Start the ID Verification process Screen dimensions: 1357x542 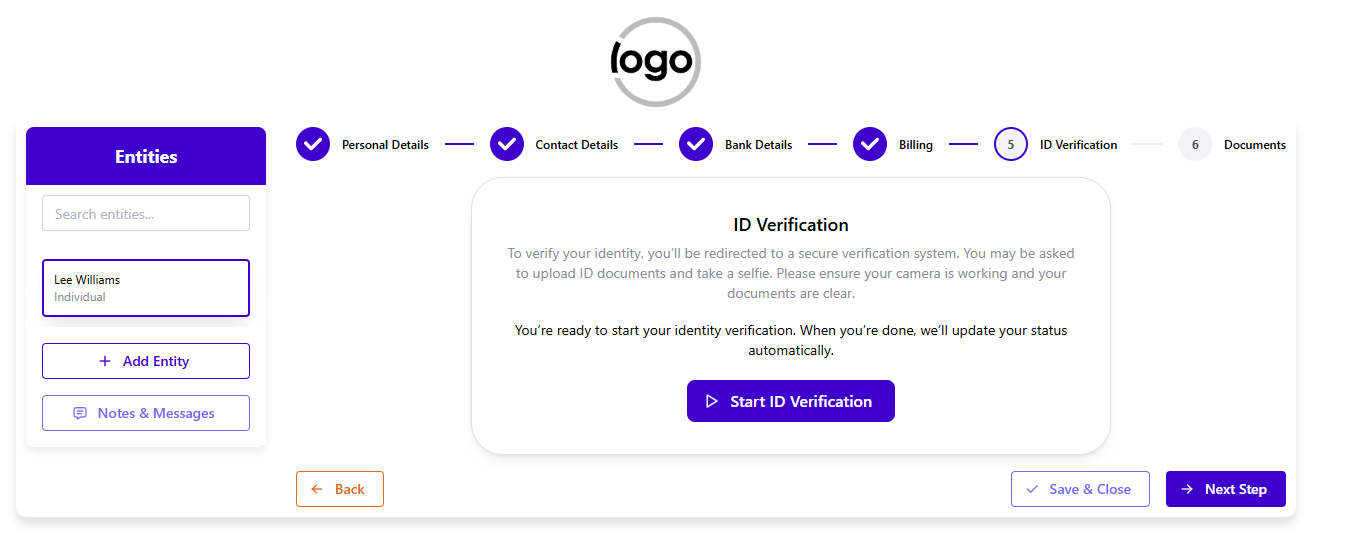790,401
